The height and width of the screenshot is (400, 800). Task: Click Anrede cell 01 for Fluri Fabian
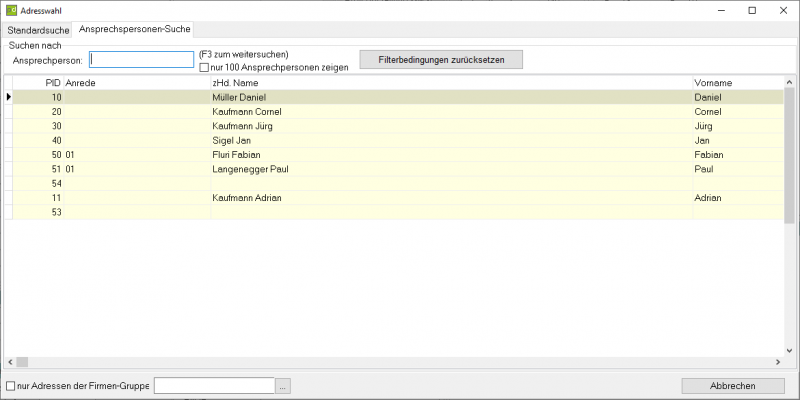pos(137,155)
